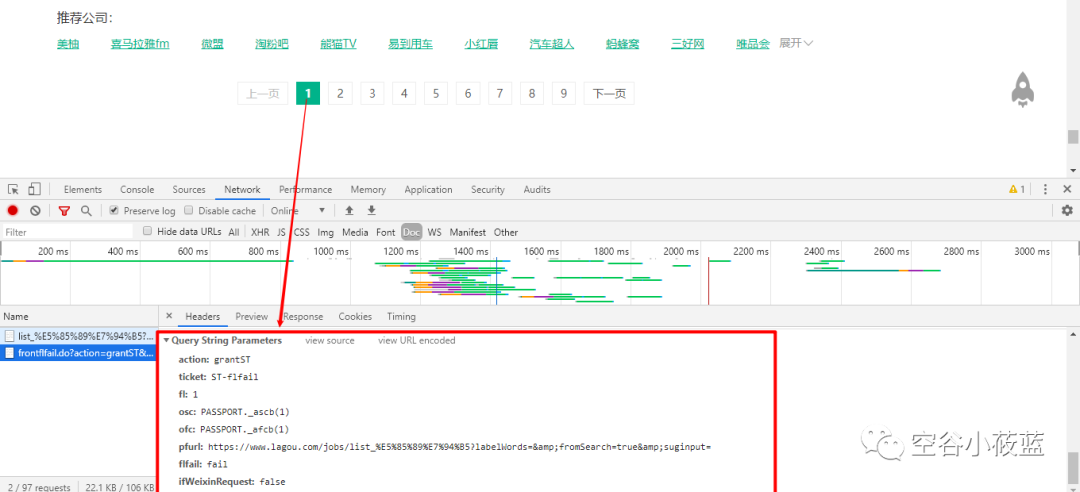Filter requests by All

(x=234, y=232)
